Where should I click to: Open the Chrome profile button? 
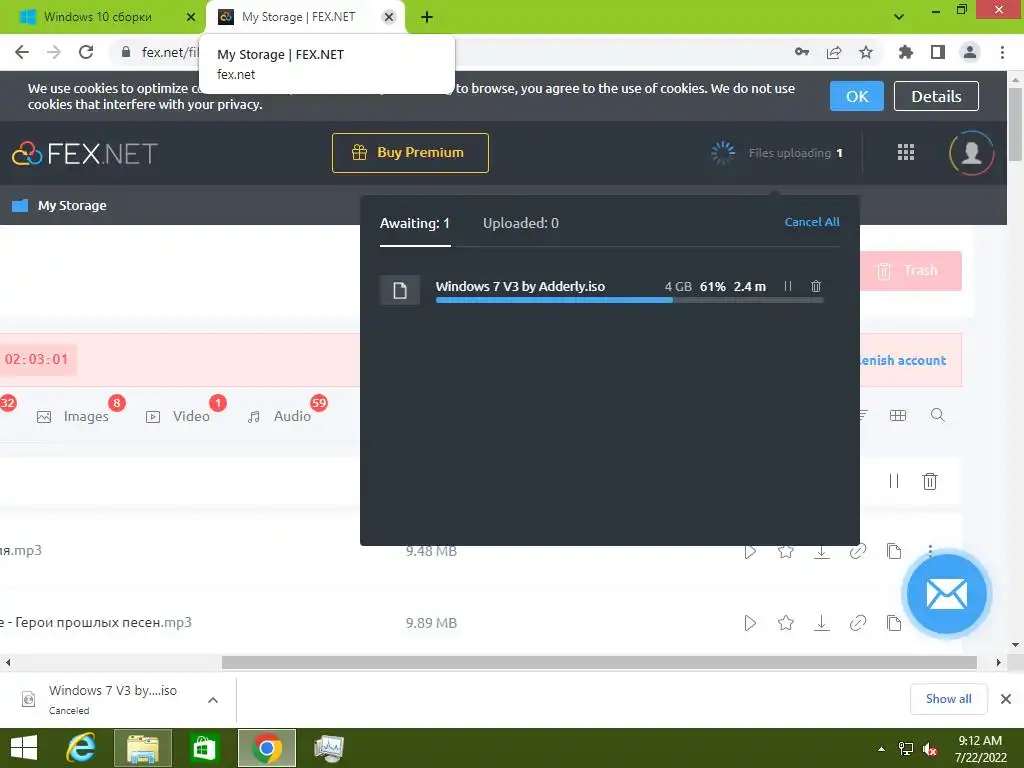[970, 52]
